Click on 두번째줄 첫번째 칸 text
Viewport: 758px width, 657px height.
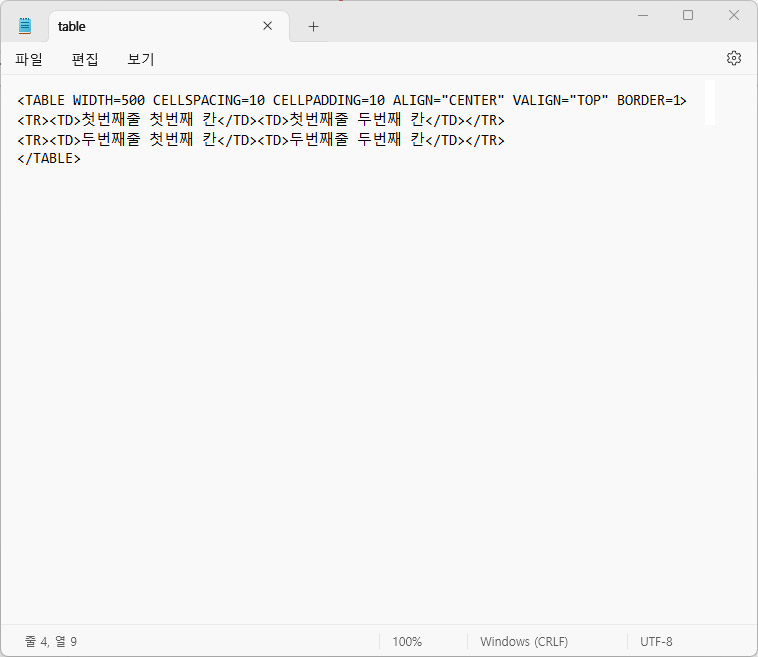tap(149, 140)
